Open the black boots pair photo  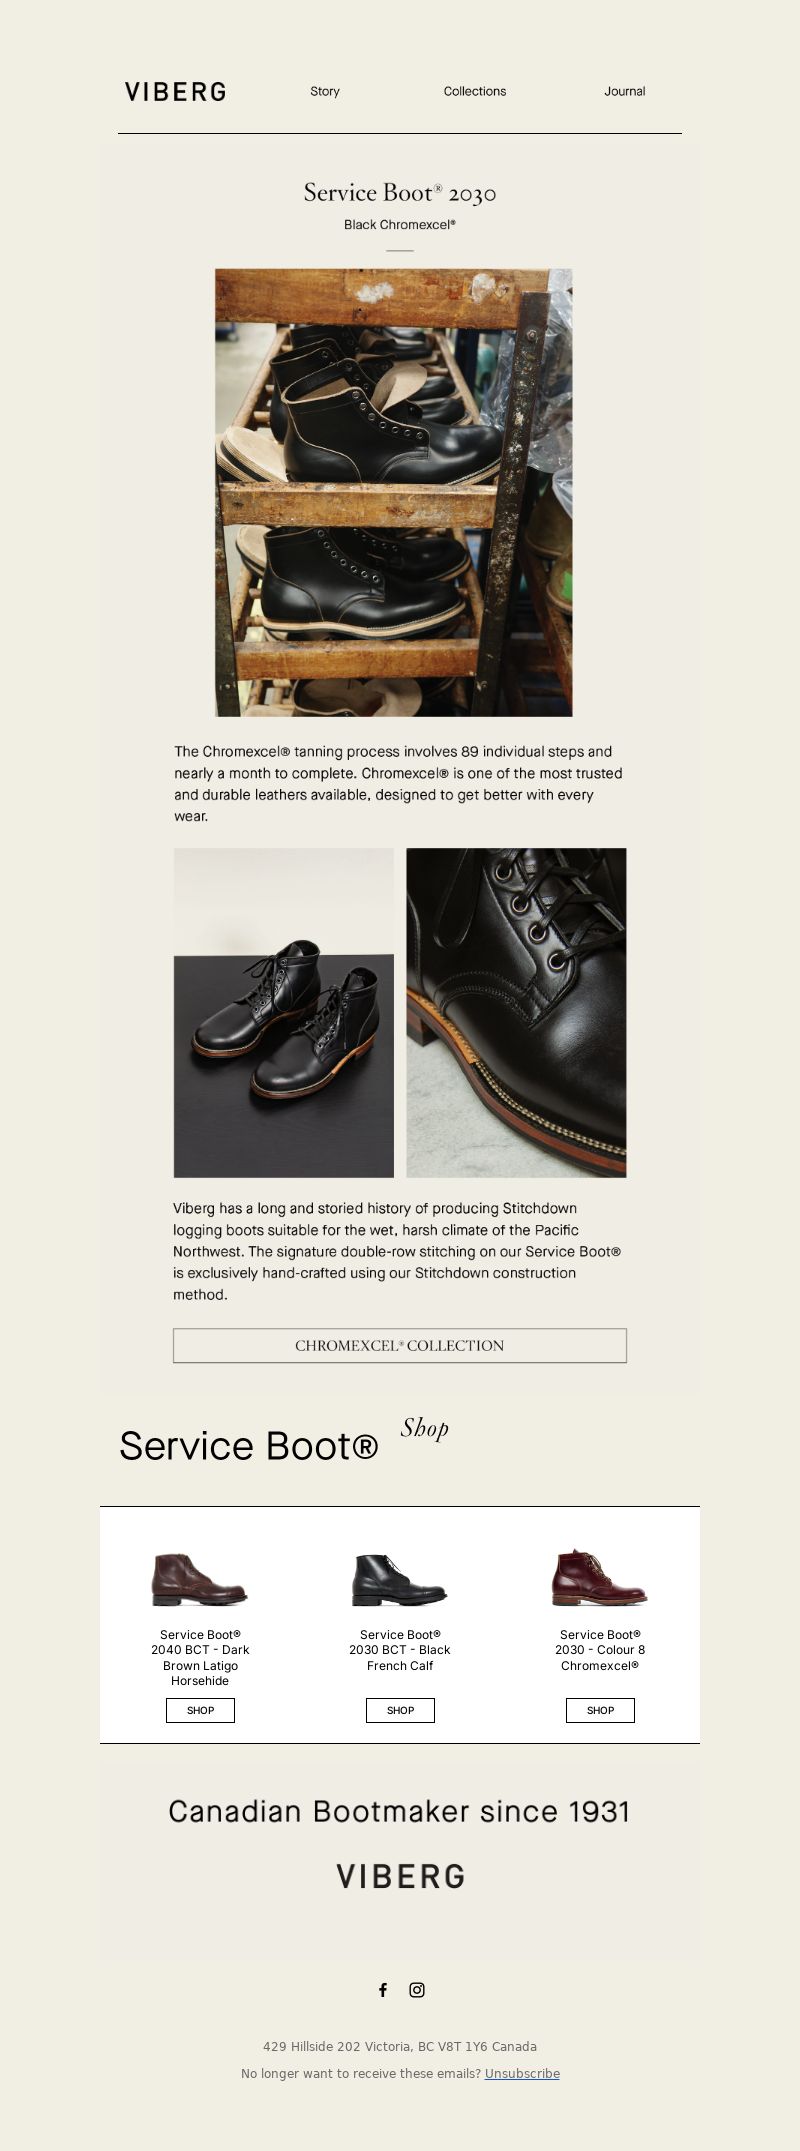pos(284,1013)
